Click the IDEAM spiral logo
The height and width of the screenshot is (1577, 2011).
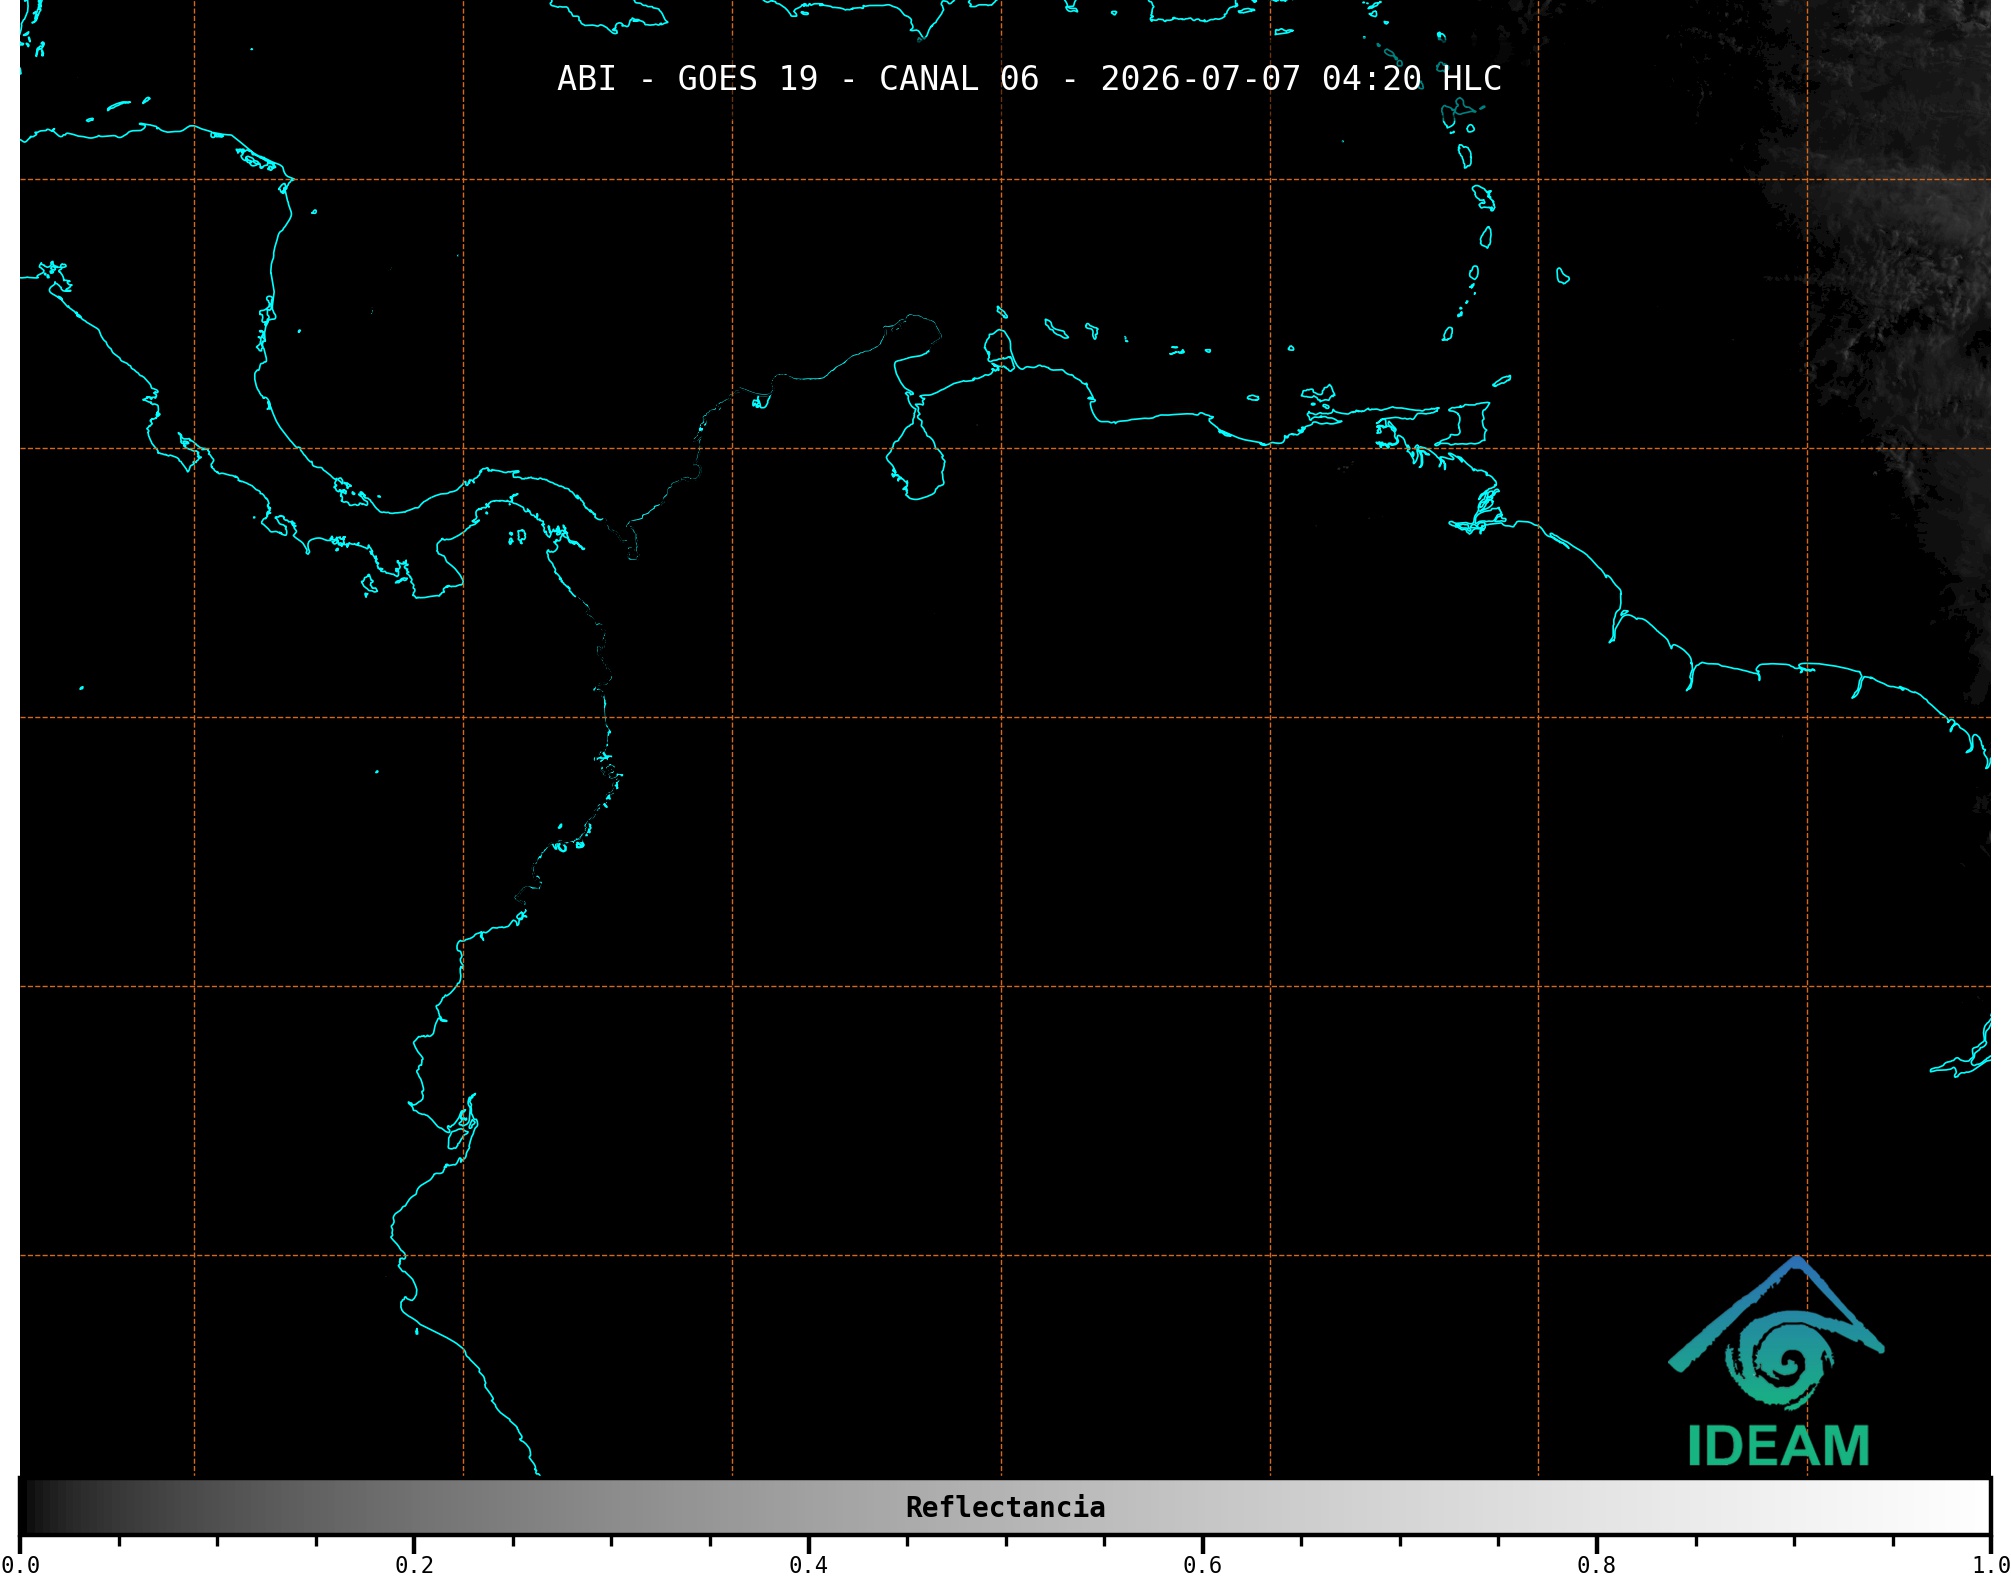click(x=1777, y=1334)
